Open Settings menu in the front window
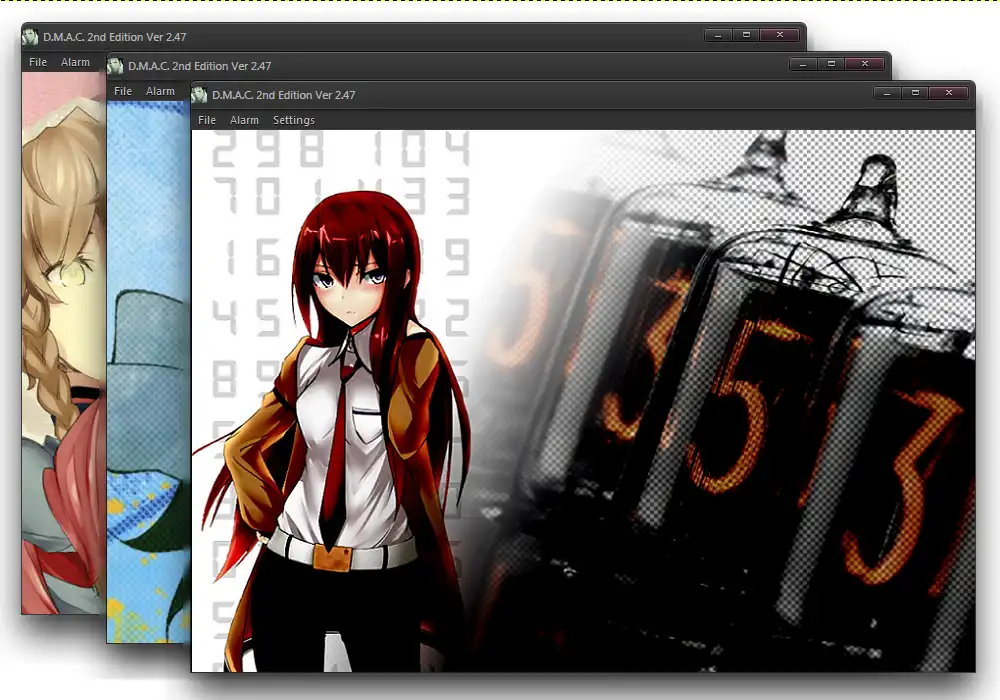The width and height of the screenshot is (1000, 700). 293,120
